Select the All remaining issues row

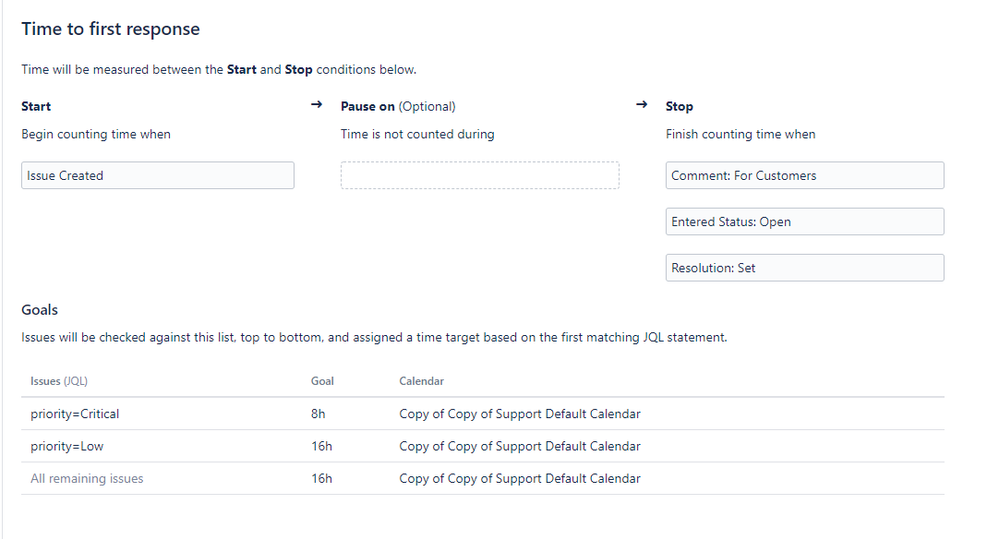point(482,478)
